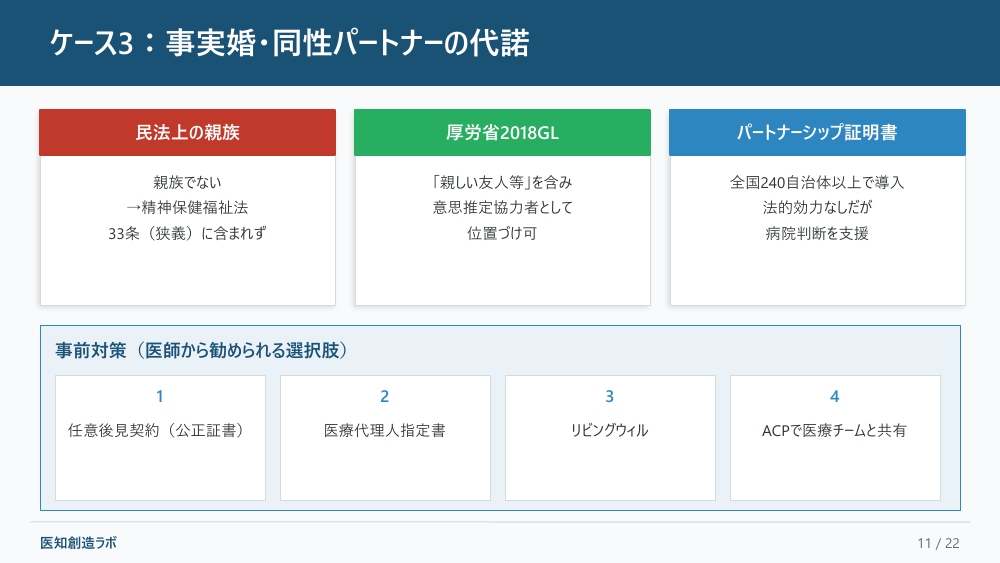The width and height of the screenshot is (1000, 563).
Task: Click the line '全国240自治体以上で導入'
Action: (817, 182)
